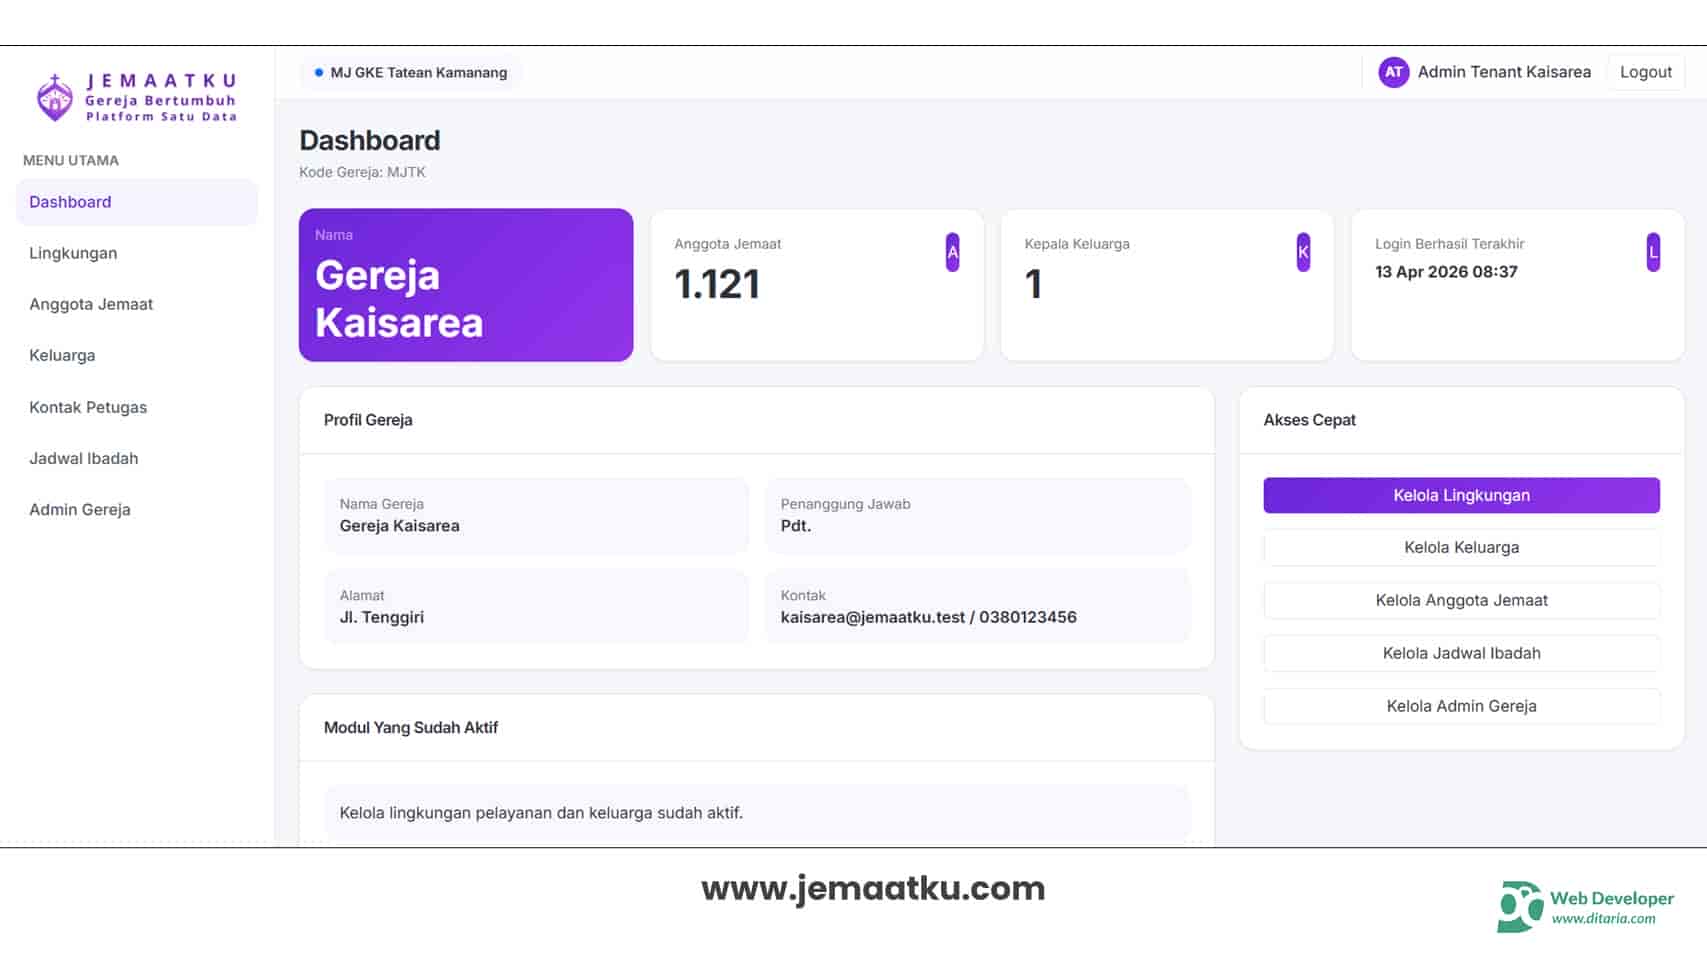Click the Kepala Keluarga 'K' badge icon

[x=1302, y=252]
